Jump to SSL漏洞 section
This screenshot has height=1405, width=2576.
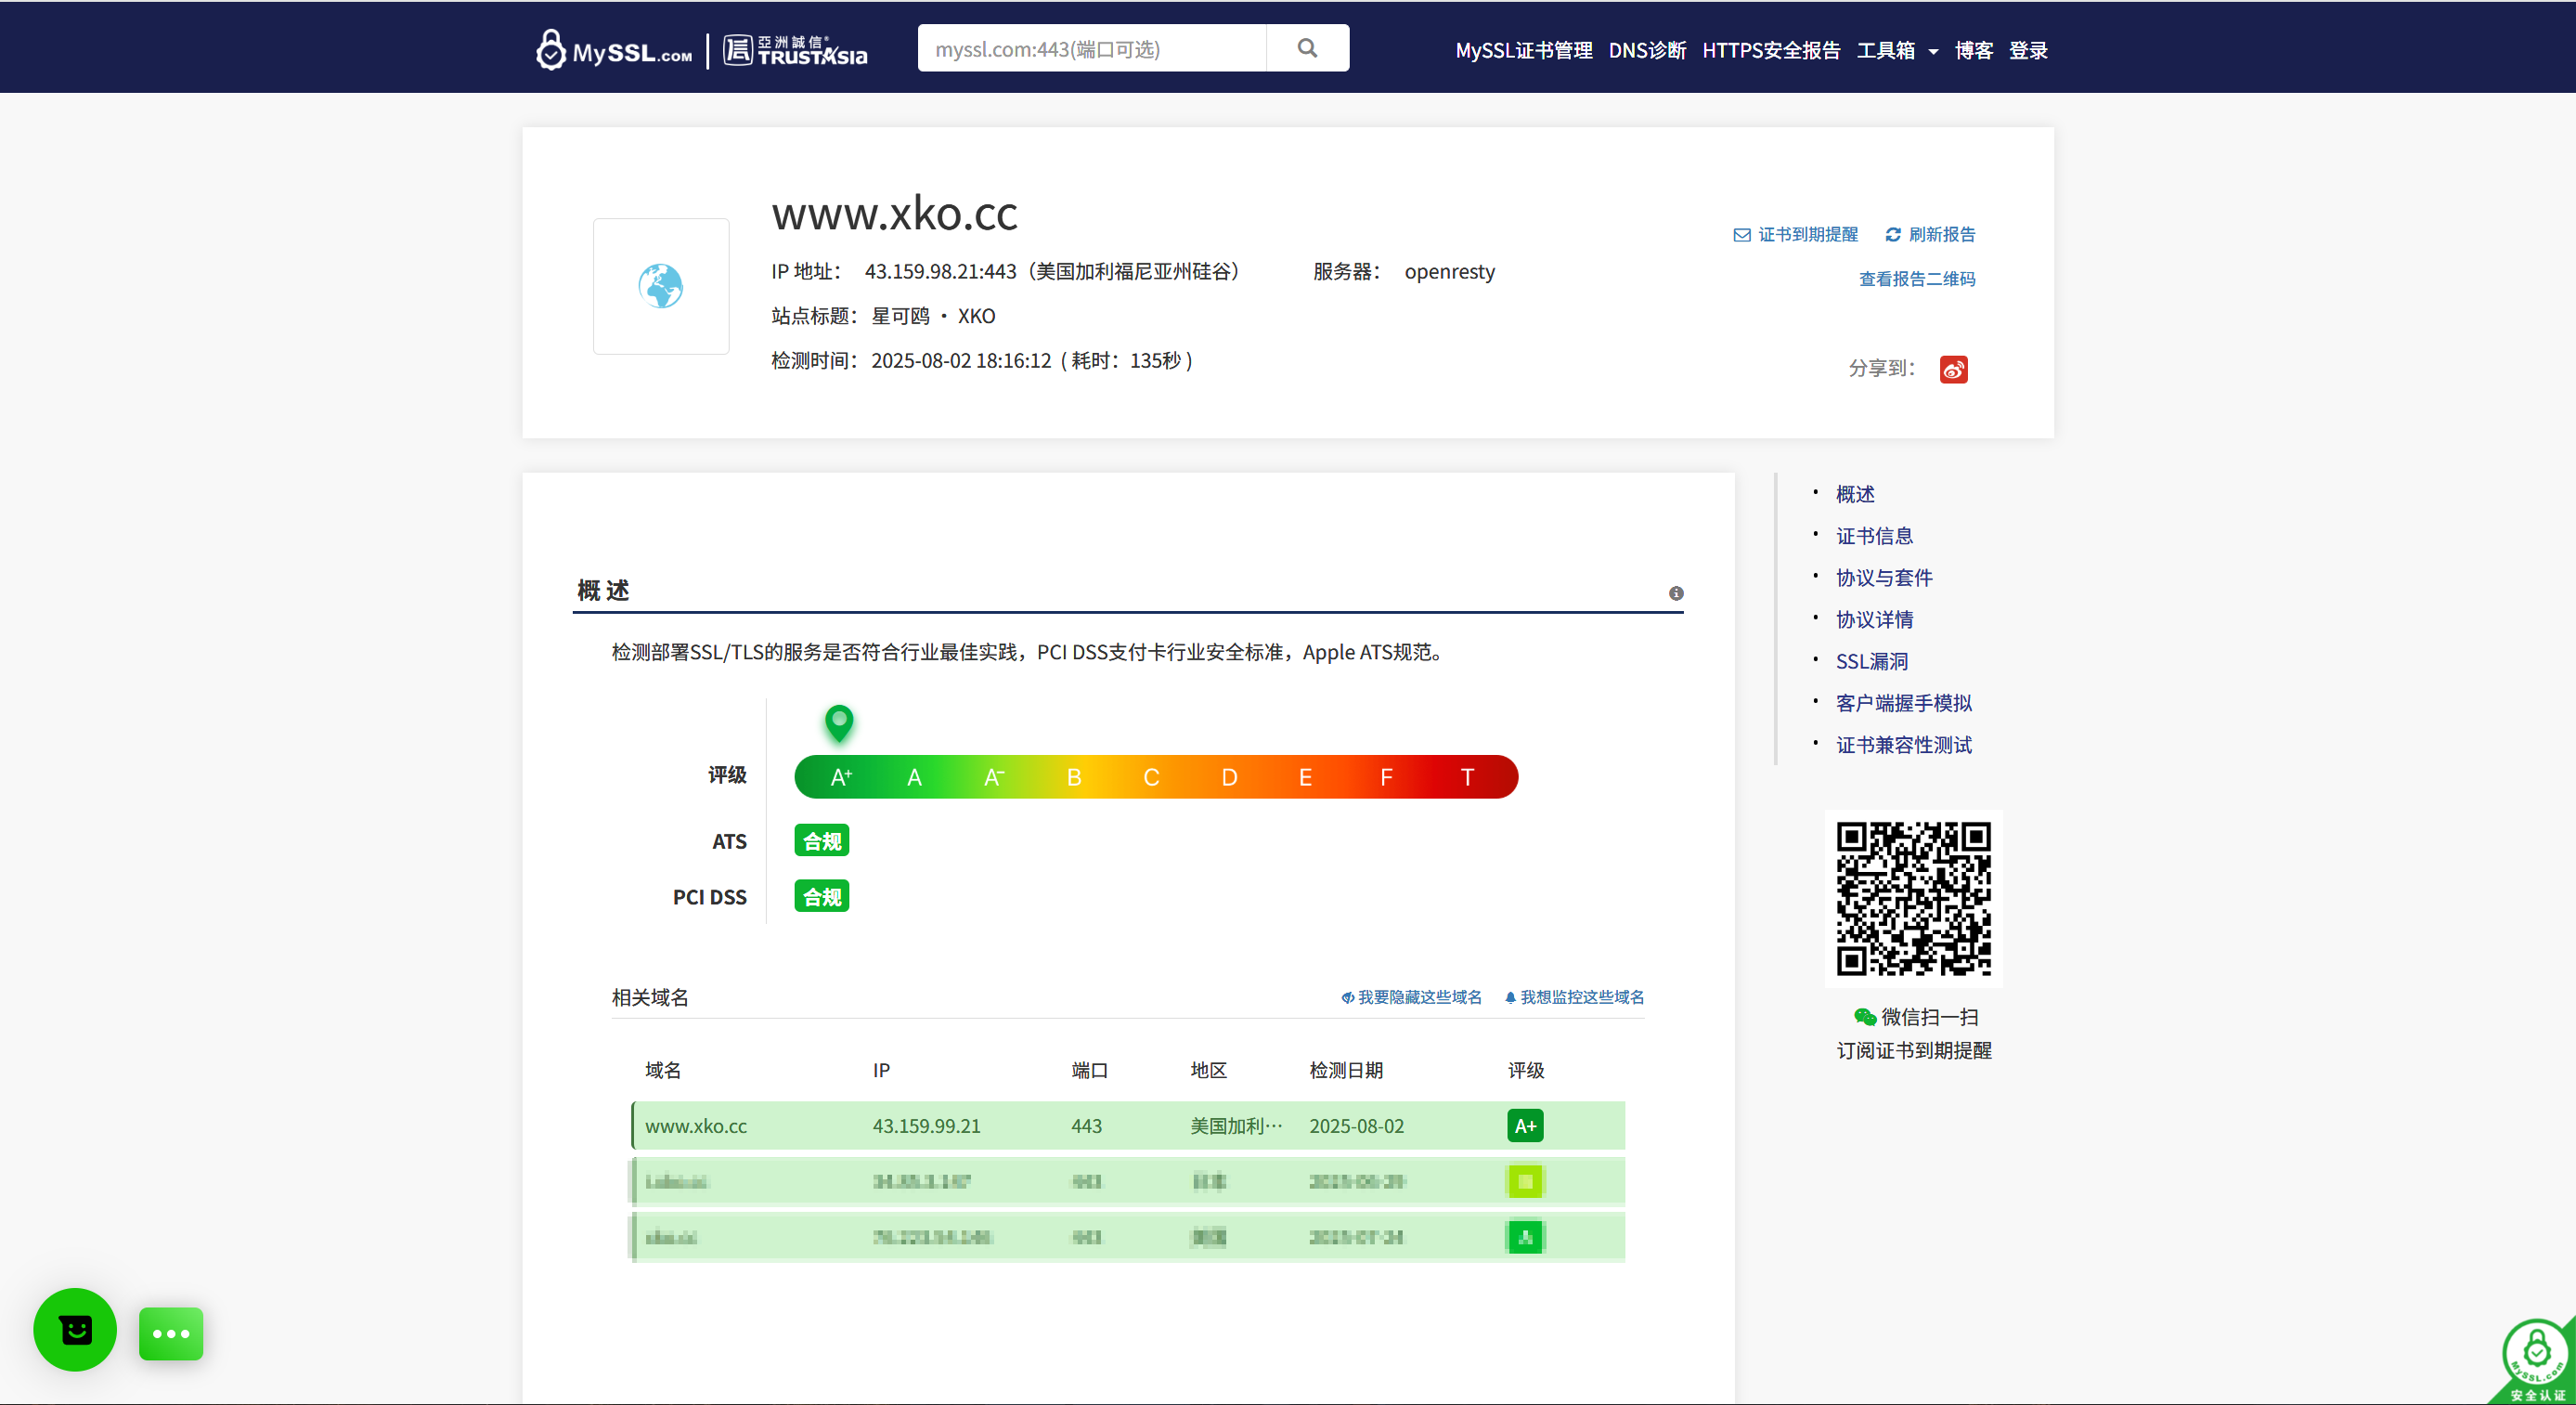pyautogui.click(x=1872, y=662)
